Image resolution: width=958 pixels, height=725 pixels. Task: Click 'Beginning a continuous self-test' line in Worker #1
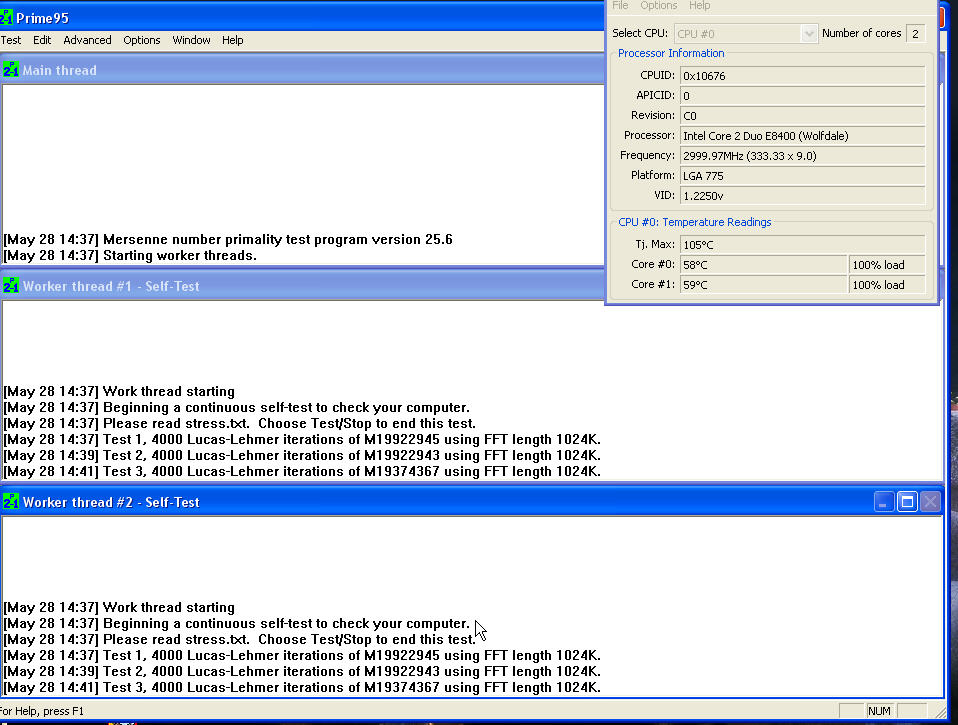click(x=236, y=407)
